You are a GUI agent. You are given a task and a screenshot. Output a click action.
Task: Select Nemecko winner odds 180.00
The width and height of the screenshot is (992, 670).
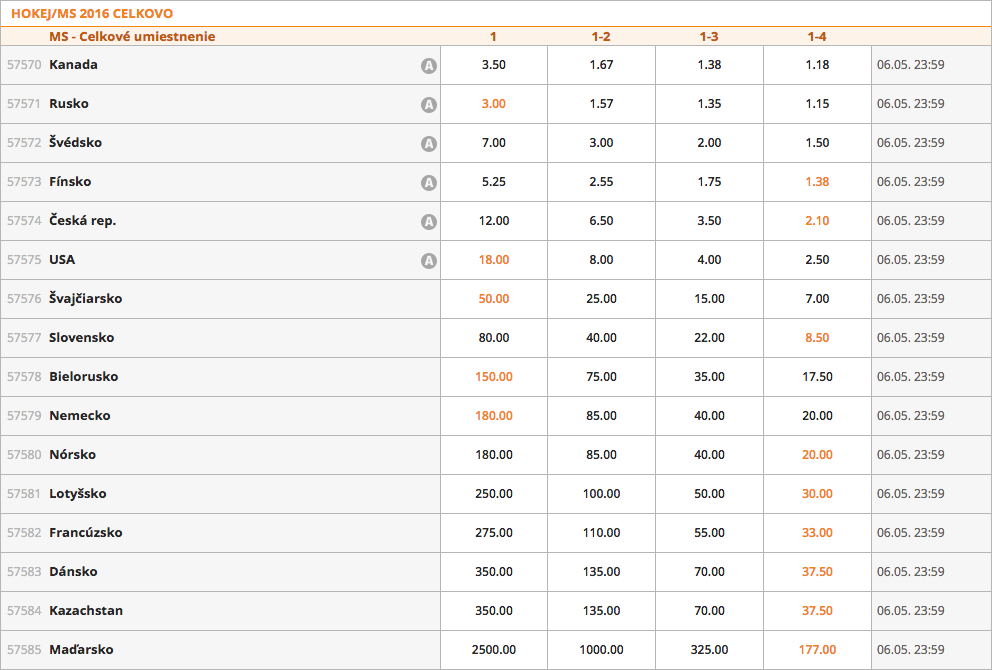(493, 416)
